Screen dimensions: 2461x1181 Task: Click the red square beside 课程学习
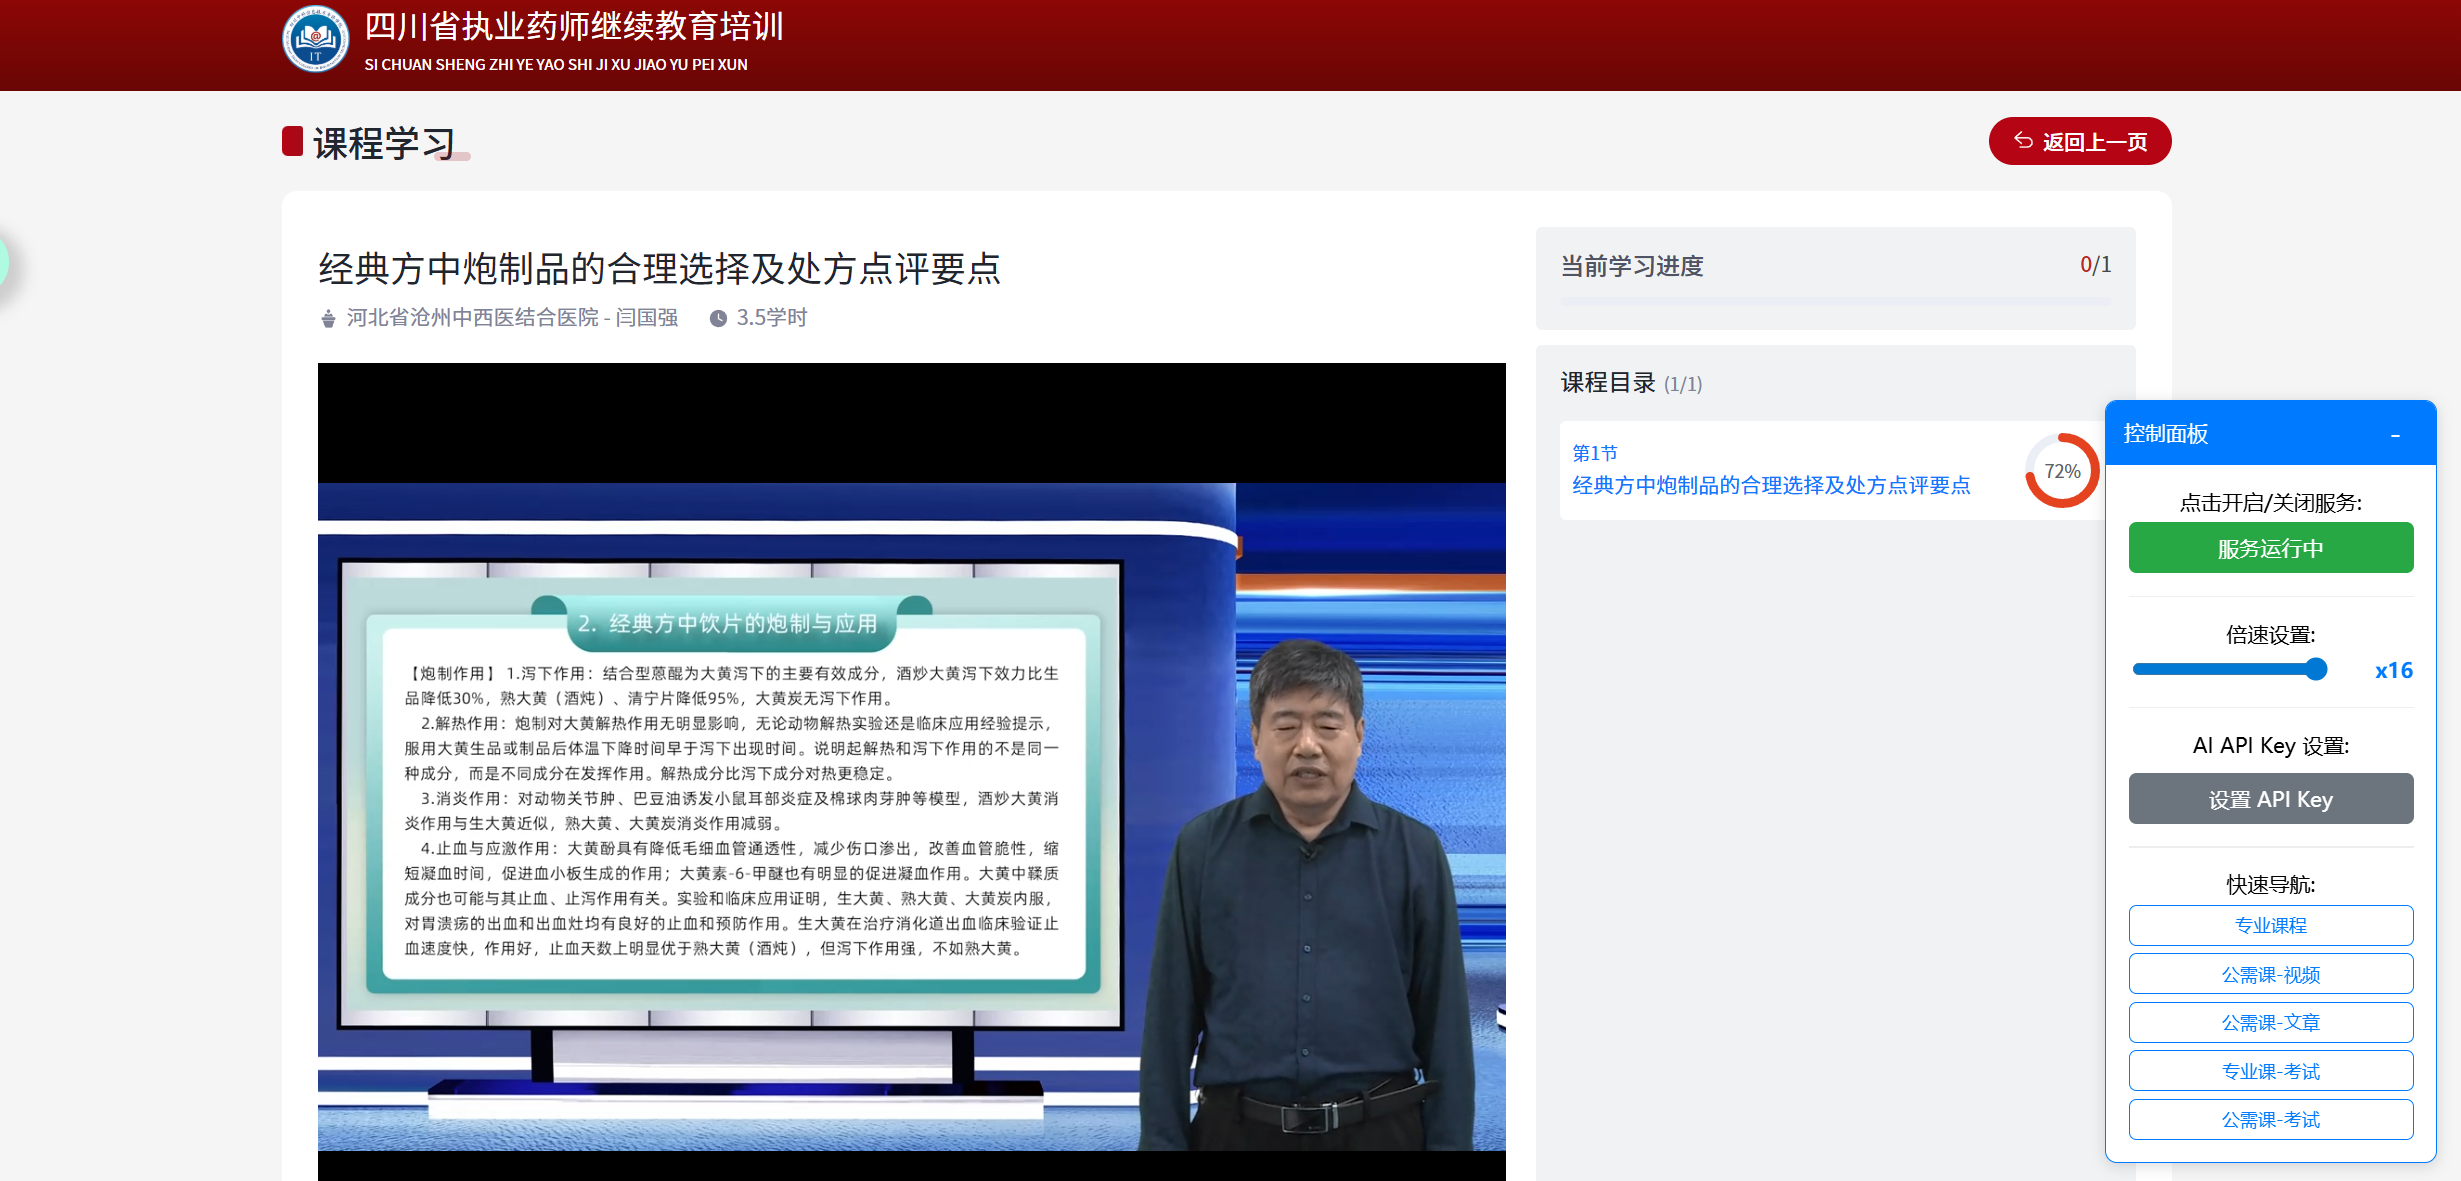tap(292, 141)
